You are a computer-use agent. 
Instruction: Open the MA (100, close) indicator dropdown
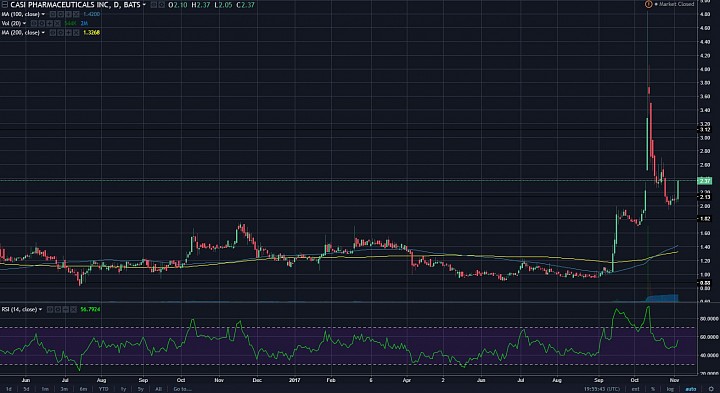tap(43, 14)
